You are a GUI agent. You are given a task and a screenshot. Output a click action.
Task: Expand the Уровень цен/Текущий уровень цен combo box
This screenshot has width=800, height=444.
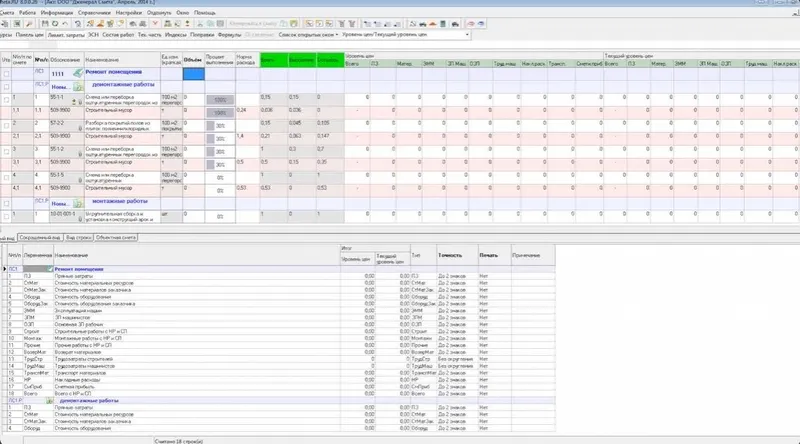[467, 35]
